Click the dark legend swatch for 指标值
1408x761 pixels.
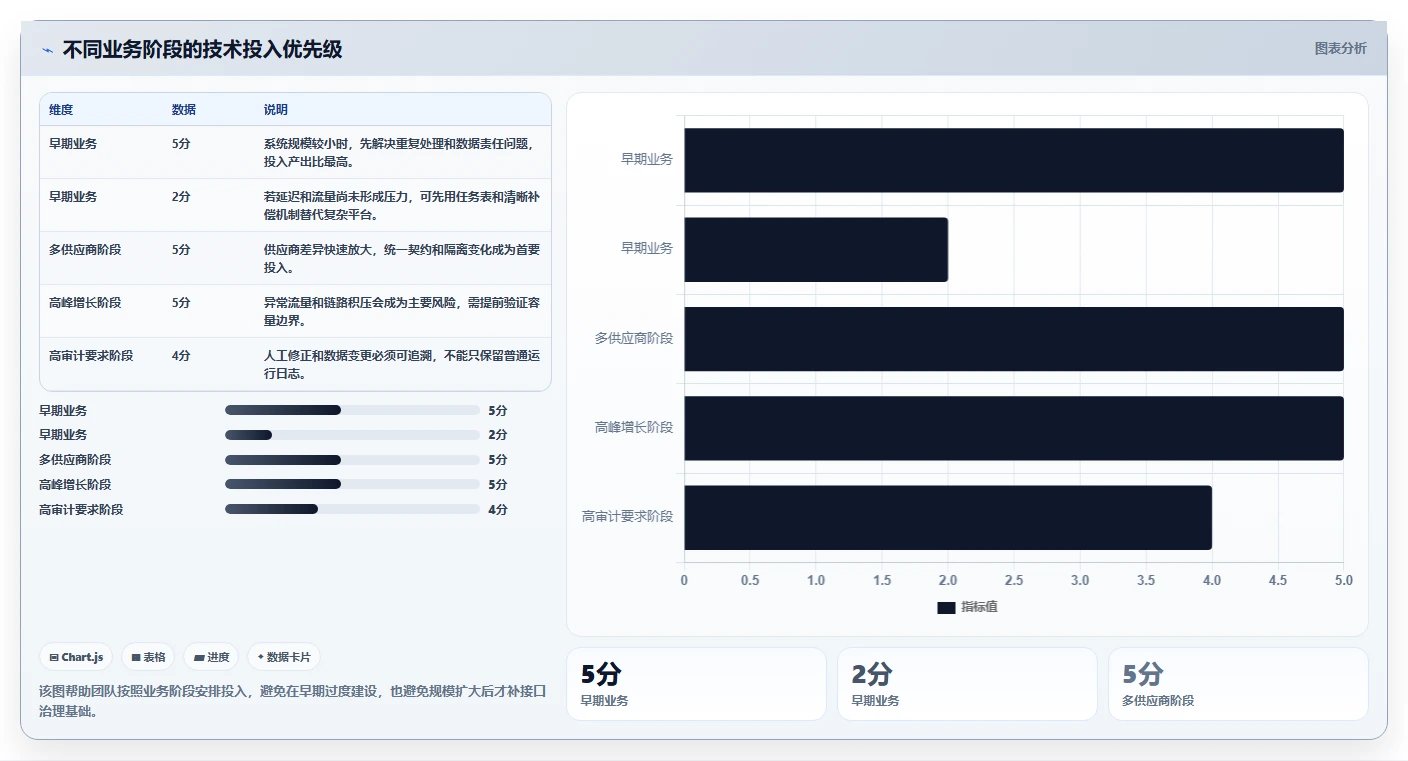(946, 608)
